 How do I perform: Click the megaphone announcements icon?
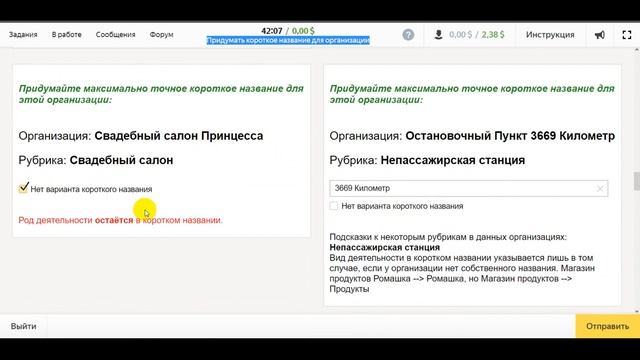coord(600,35)
